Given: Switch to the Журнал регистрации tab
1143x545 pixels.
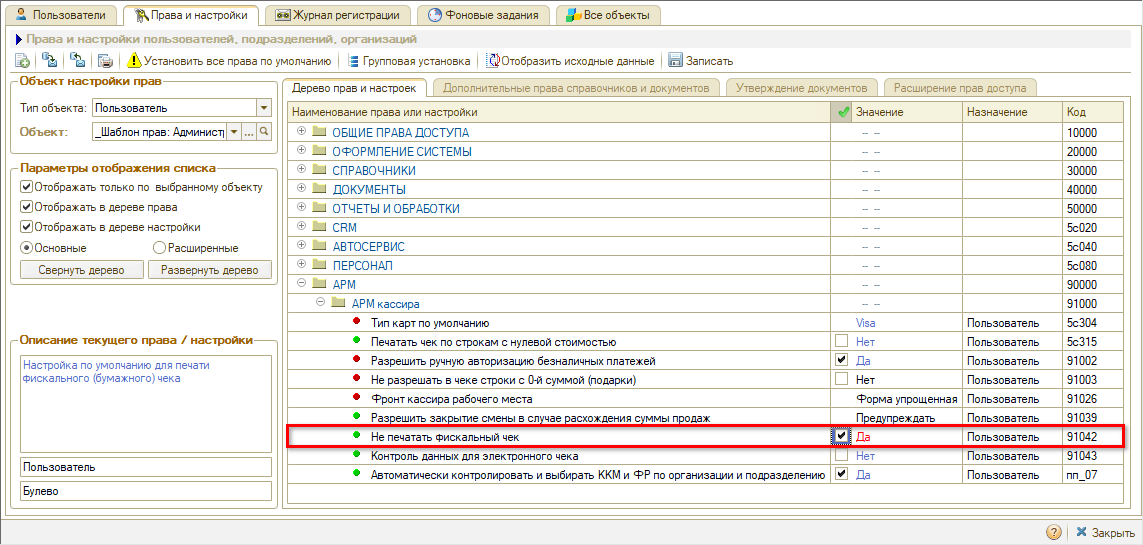Looking at the screenshot, I should (x=338, y=15).
